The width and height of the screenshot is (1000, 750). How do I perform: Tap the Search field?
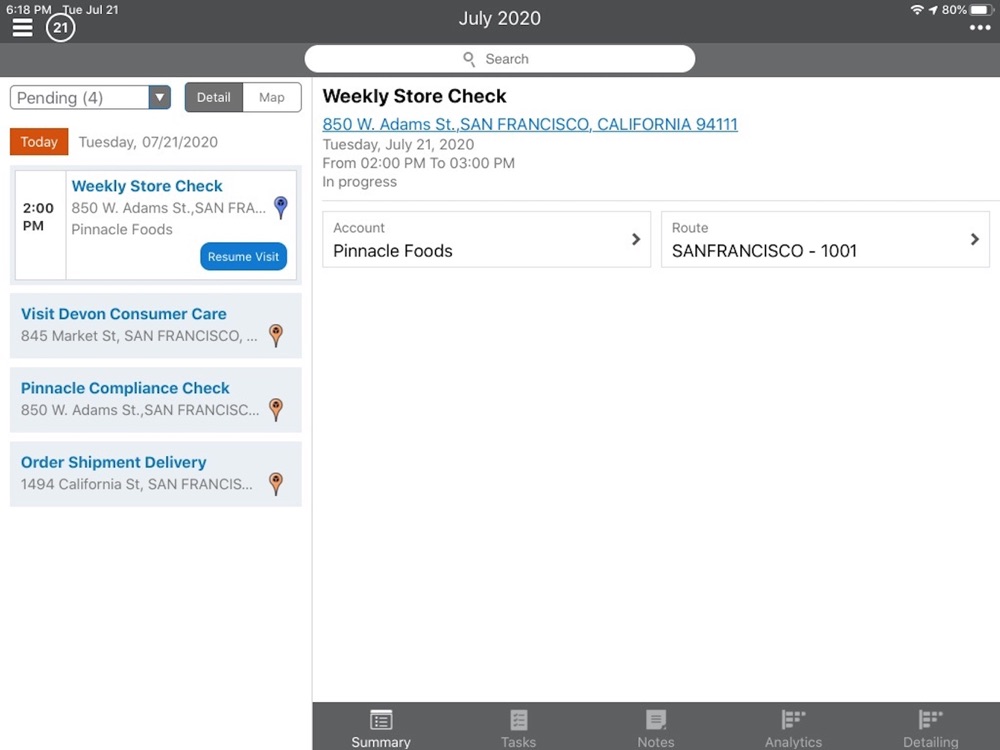point(500,59)
